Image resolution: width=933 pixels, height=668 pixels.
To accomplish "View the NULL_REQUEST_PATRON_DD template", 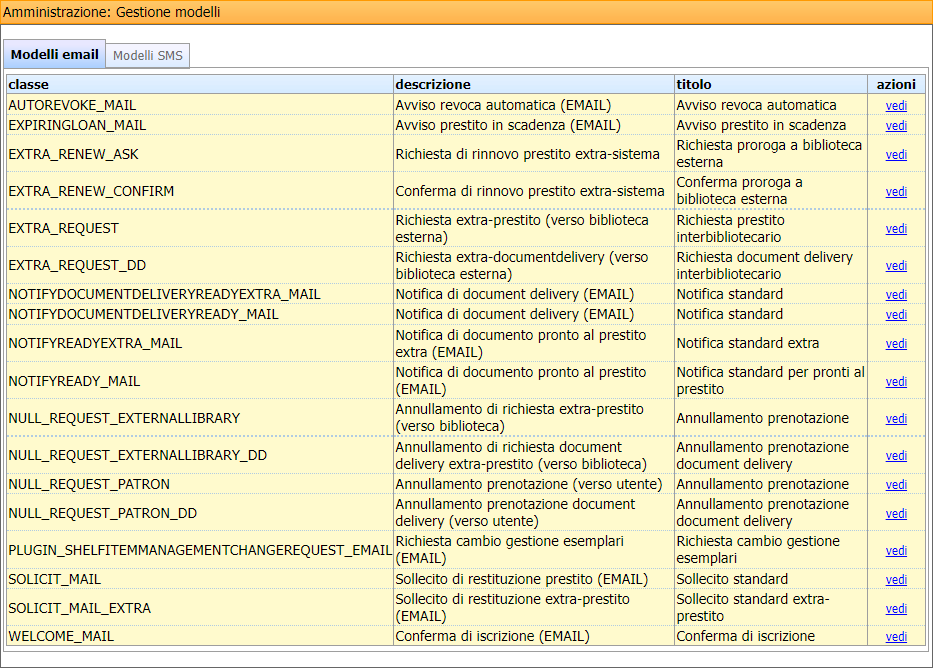I will pos(895,512).
